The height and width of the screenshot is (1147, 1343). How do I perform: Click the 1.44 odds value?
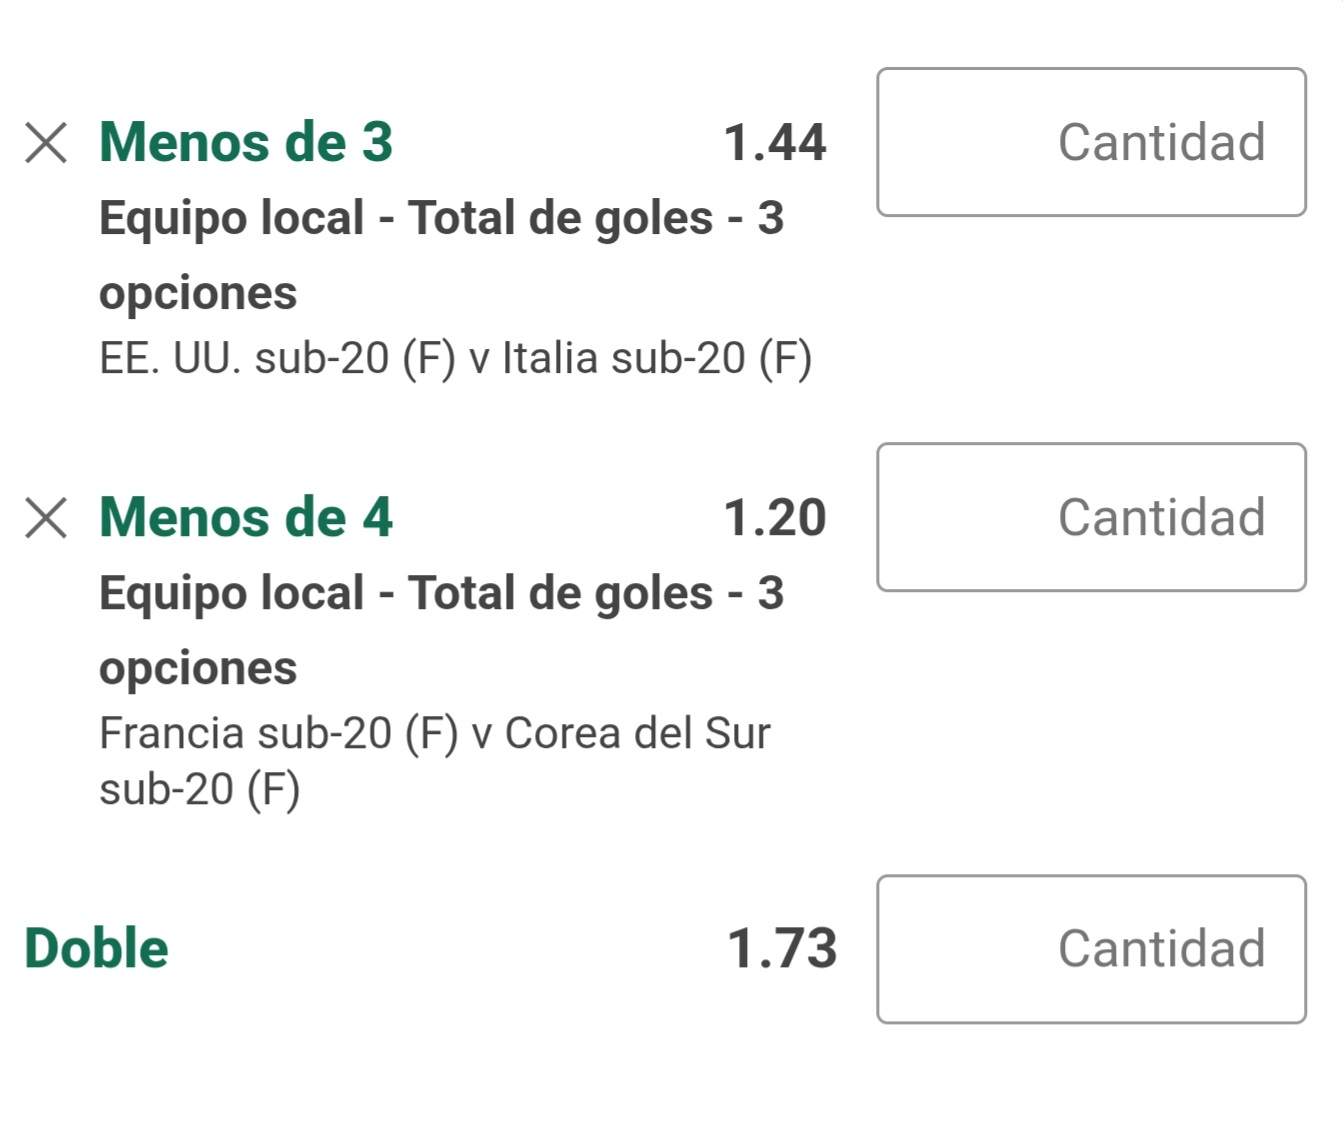click(775, 142)
